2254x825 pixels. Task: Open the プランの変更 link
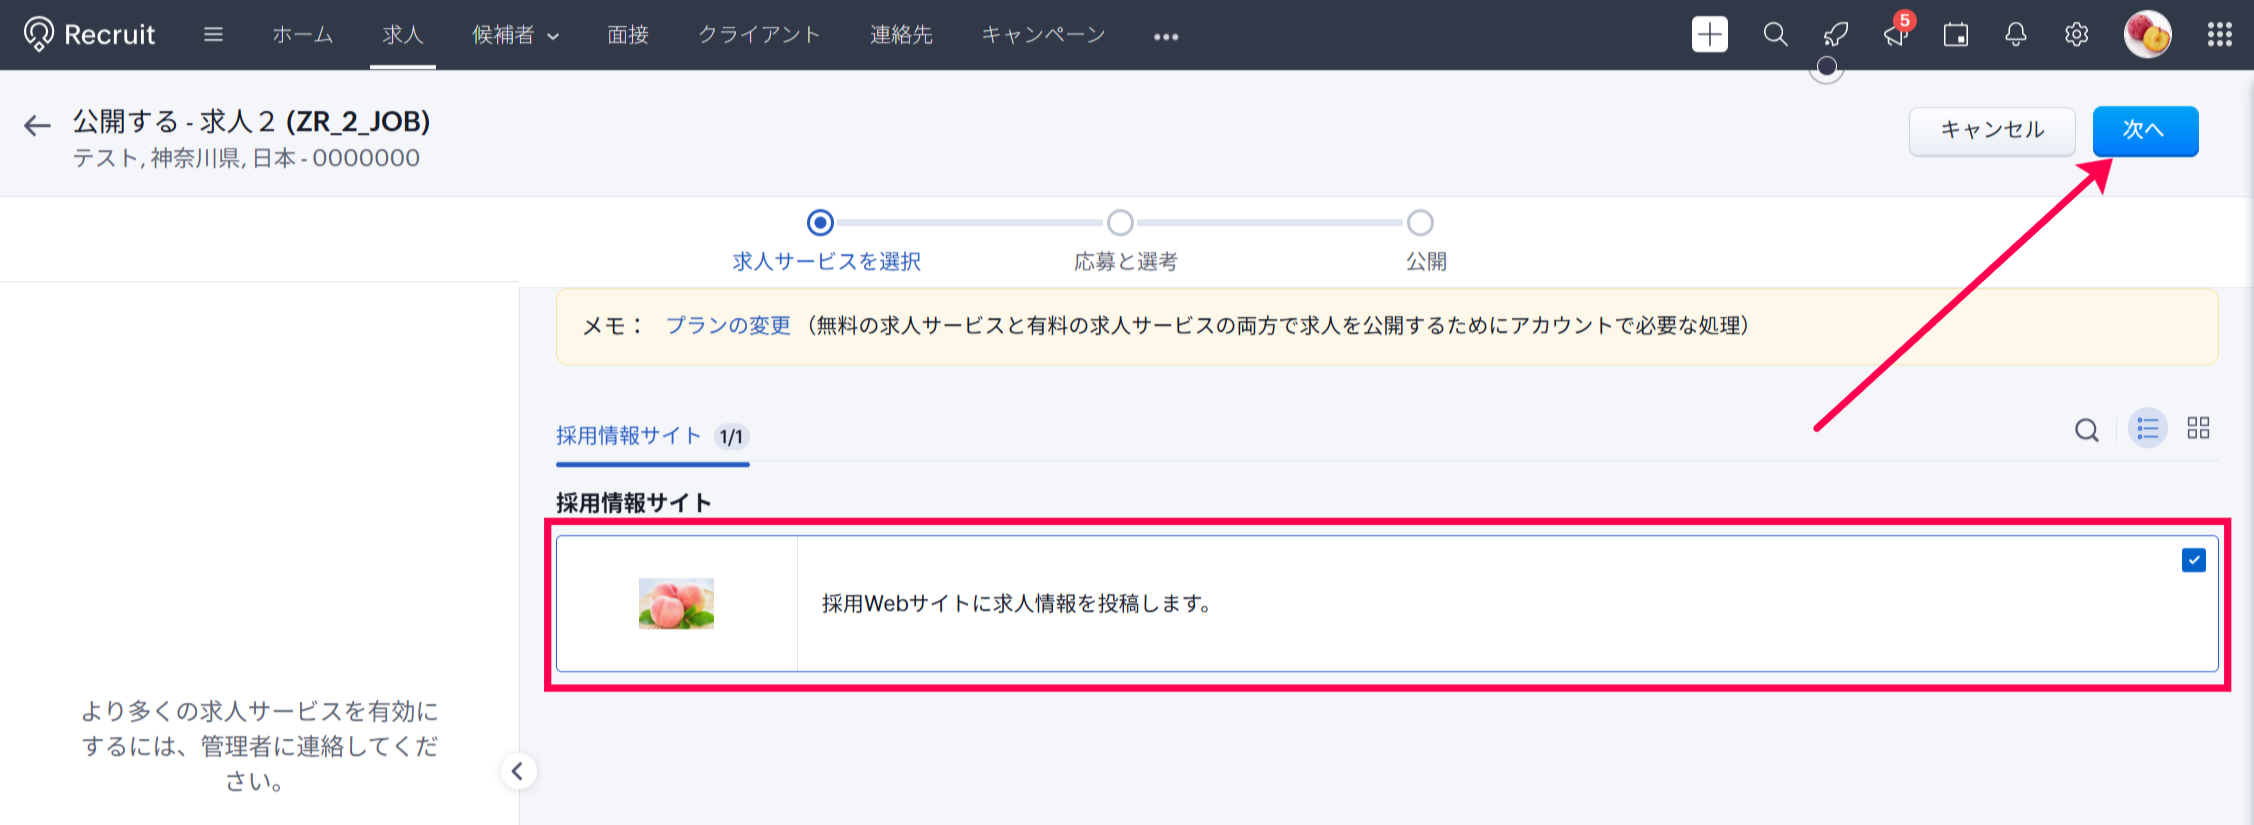(728, 326)
